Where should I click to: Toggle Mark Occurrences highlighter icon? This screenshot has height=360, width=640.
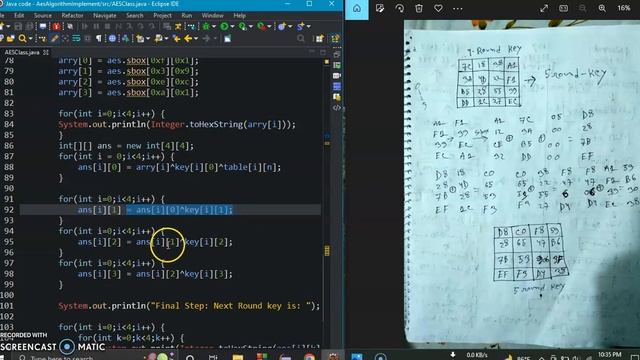[54, 38]
